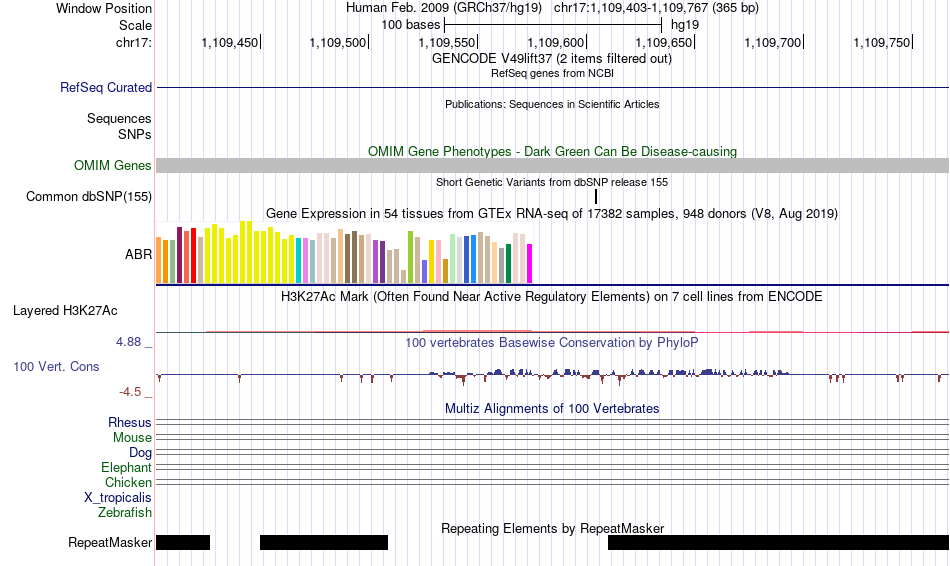
Task: Click the ABR gene expression label
Action: [138, 254]
